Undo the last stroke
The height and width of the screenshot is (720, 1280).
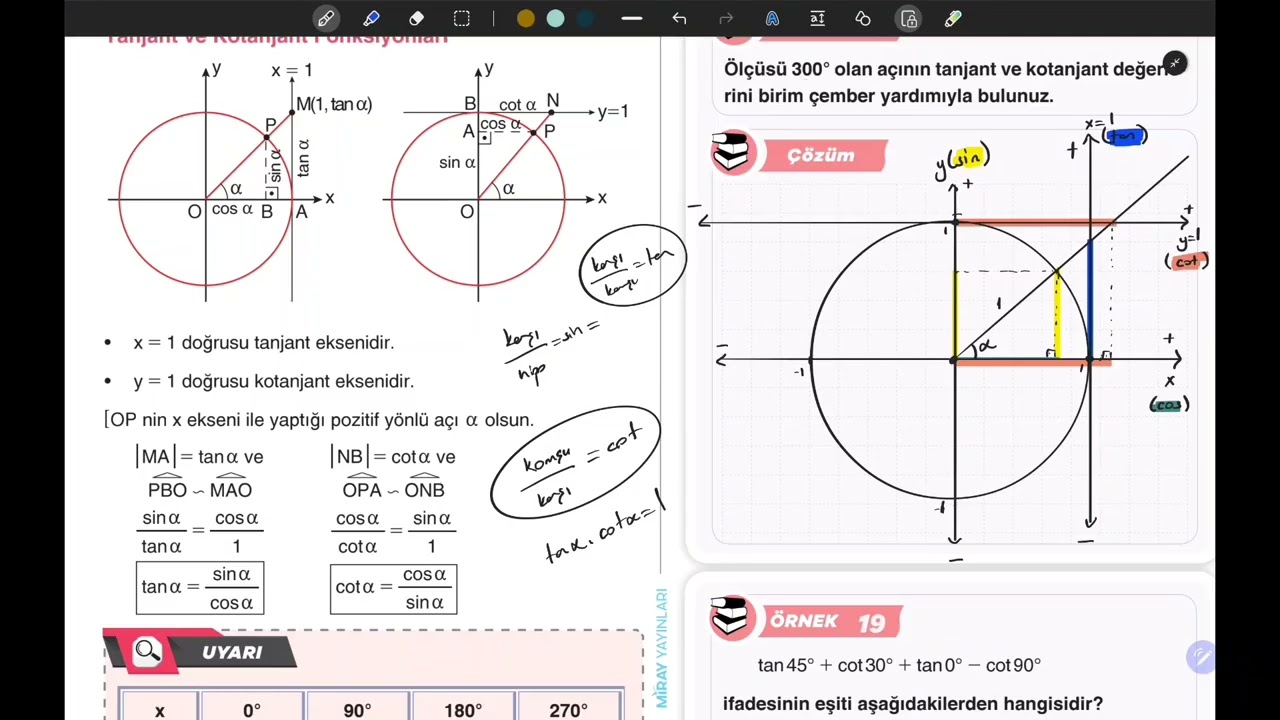680,18
